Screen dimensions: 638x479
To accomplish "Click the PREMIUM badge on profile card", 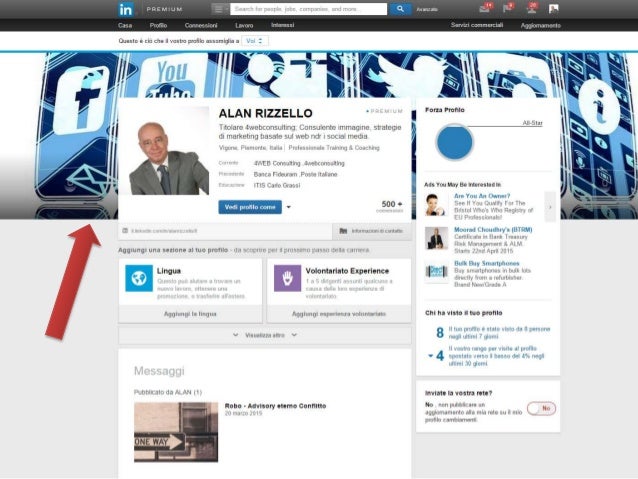I will [385, 111].
